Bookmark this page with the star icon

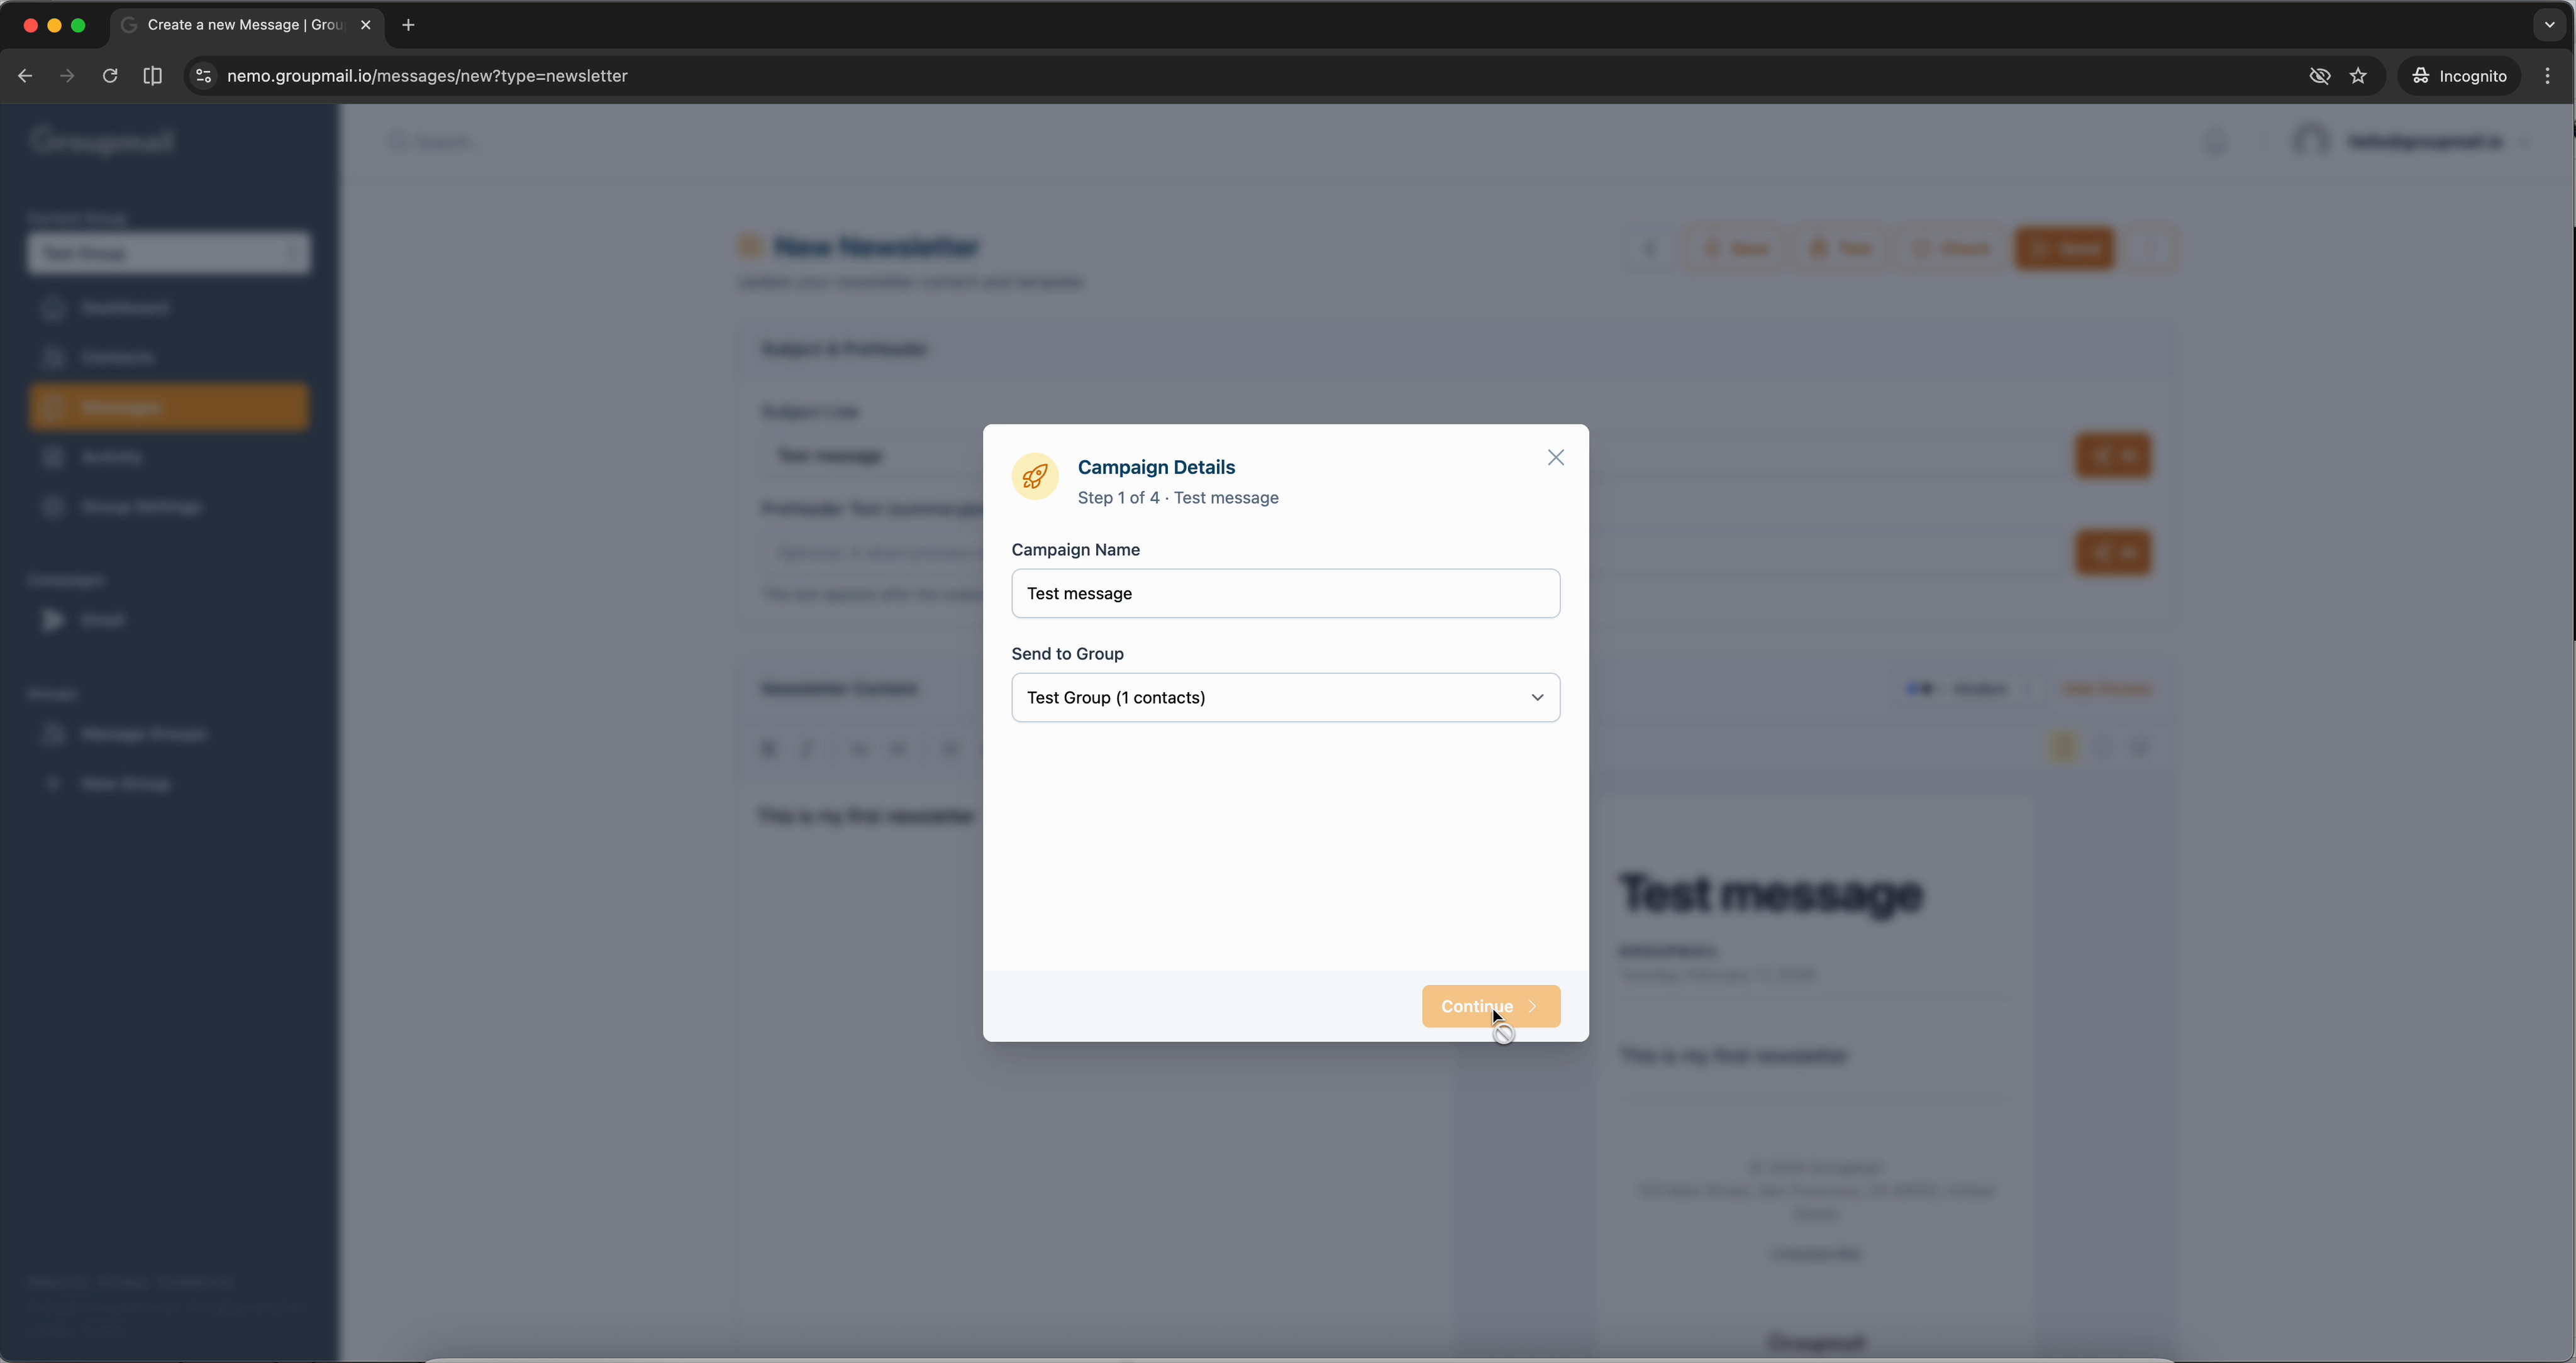pyautogui.click(x=2358, y=76)
